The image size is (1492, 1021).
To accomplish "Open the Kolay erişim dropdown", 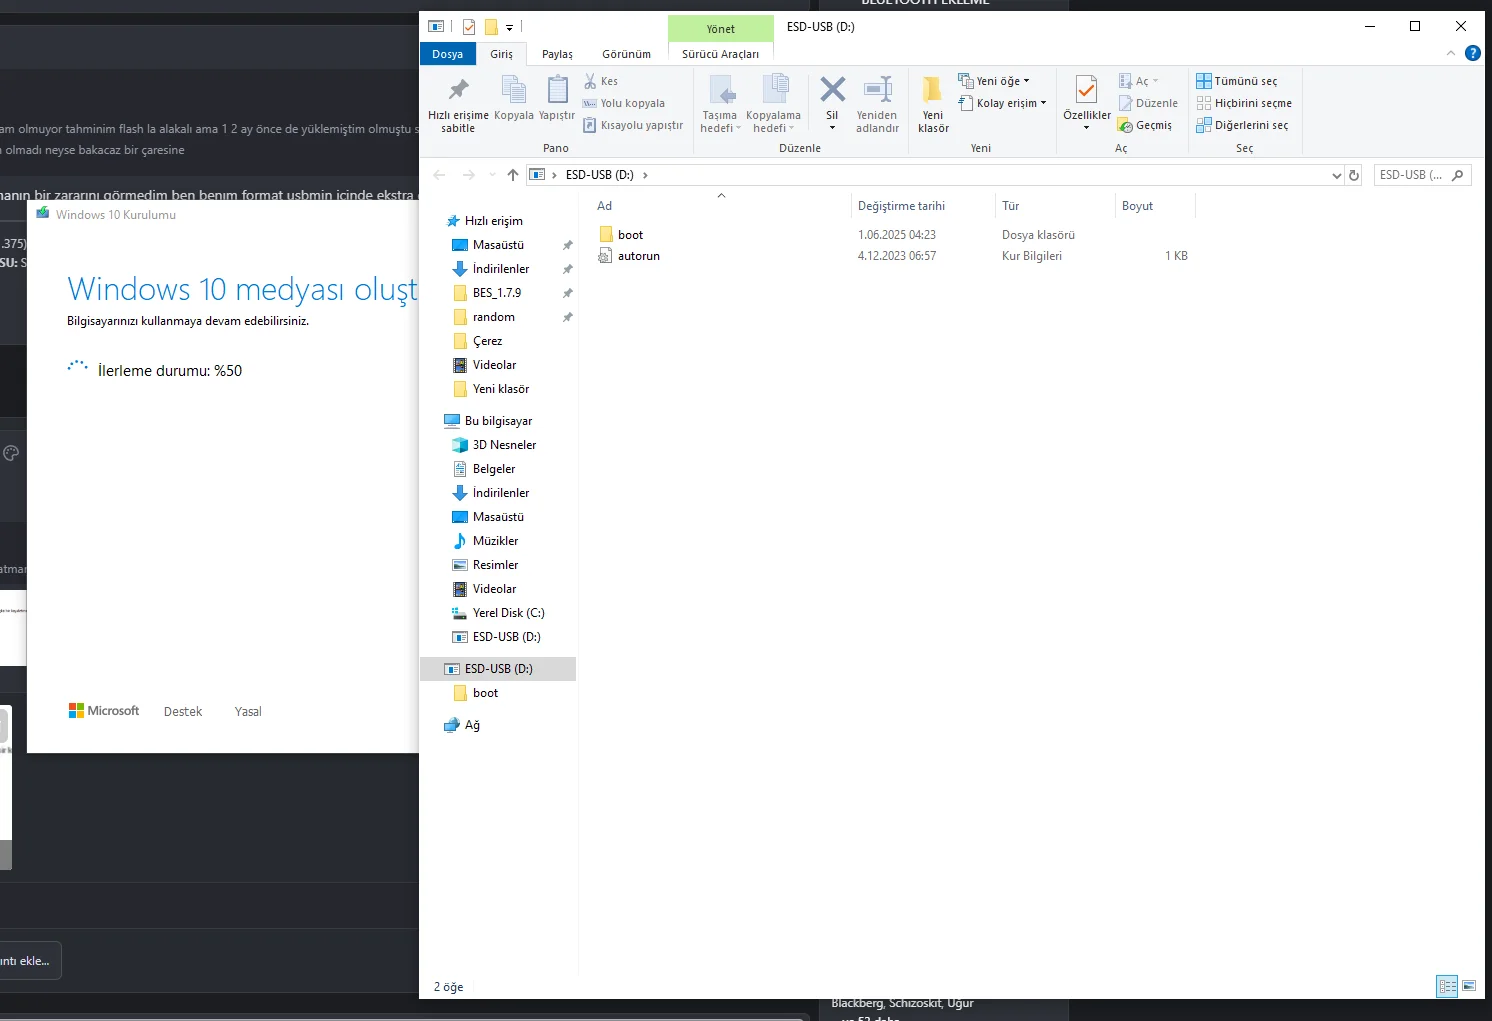I will tap(1002, 103).
